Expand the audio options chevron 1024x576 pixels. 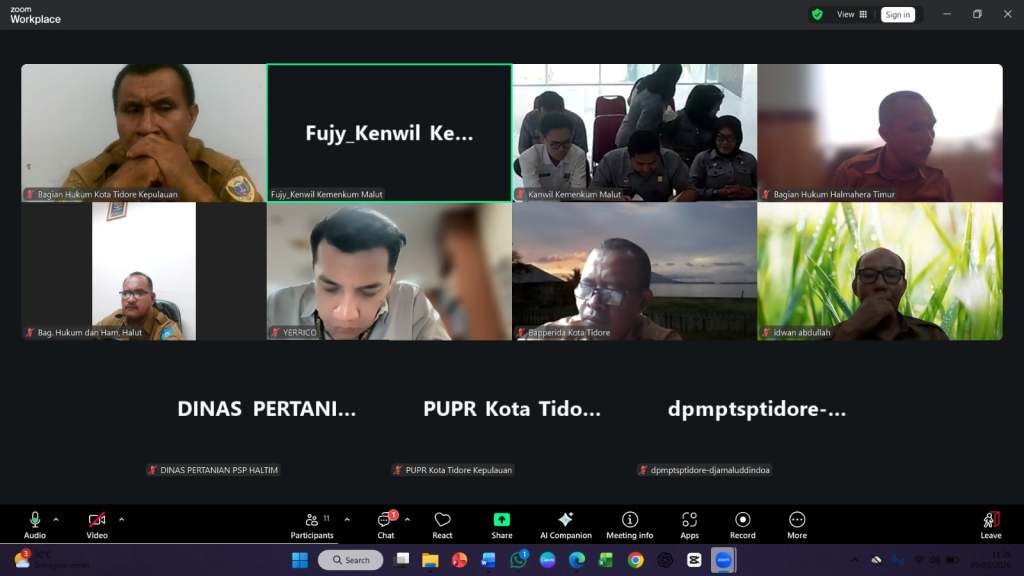click(56, 519)
